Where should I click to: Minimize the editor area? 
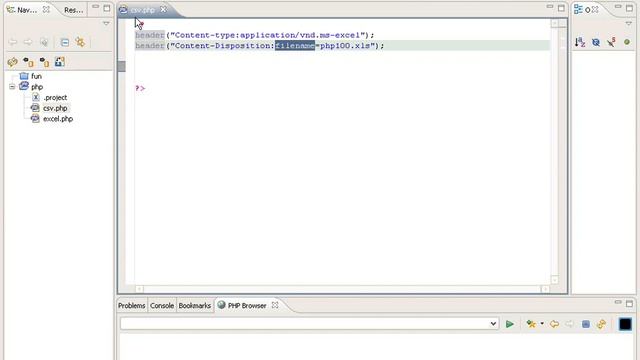click(550, 7)
